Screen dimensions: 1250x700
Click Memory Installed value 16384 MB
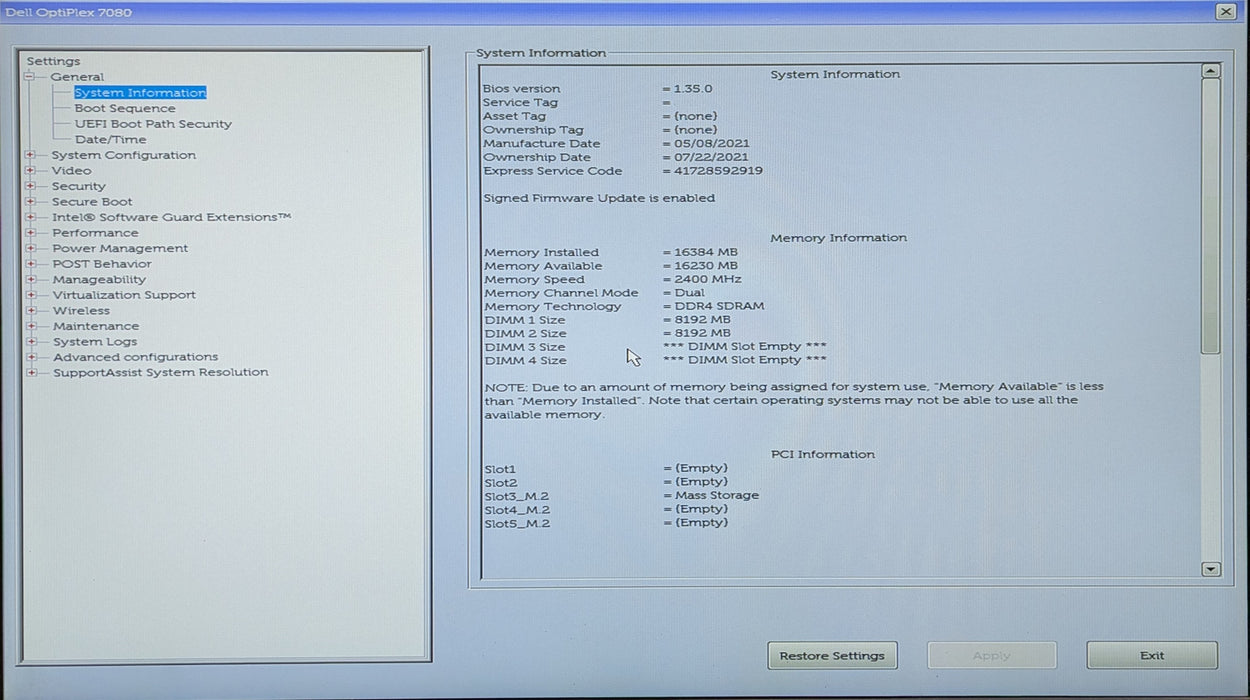pos(706,252)
